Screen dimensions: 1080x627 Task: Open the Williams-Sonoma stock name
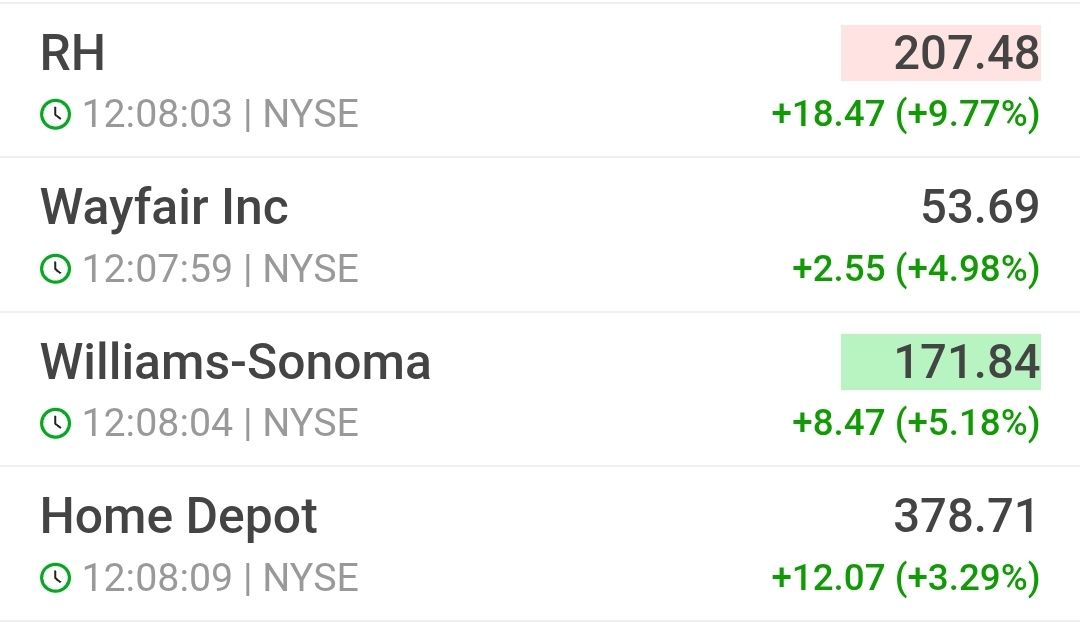click(x=236, y=362)
